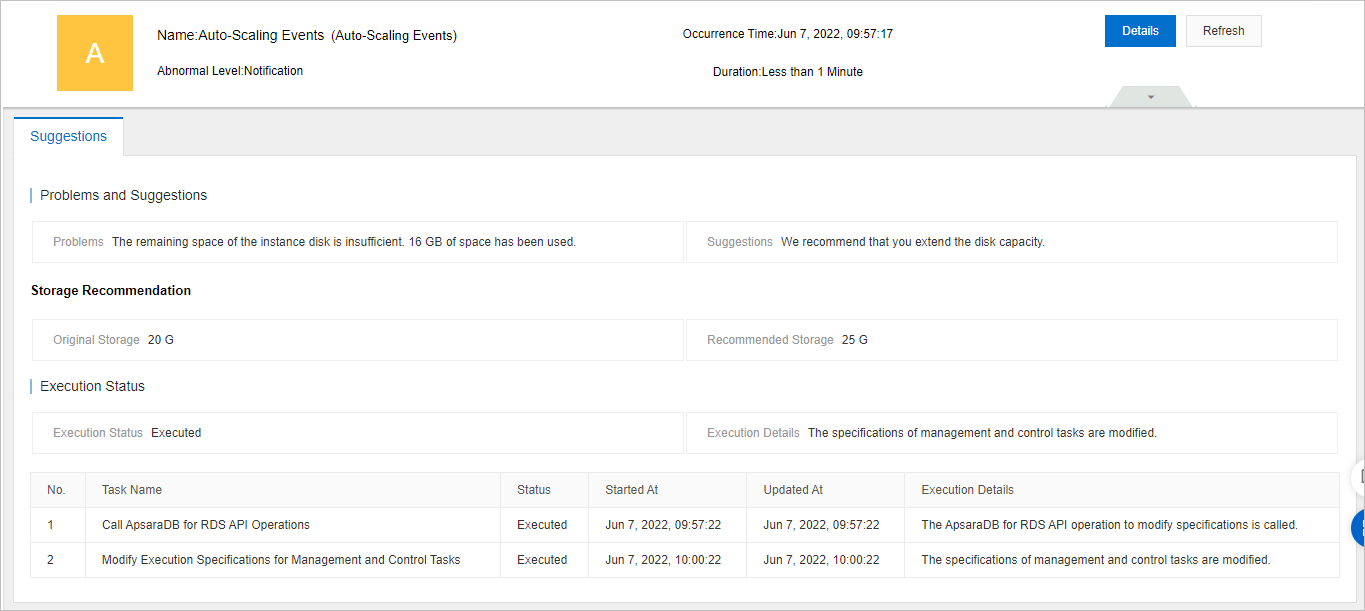The image size is (1365, 611).
Task: Click the "No." column header
Action: (x=56, y=490)
